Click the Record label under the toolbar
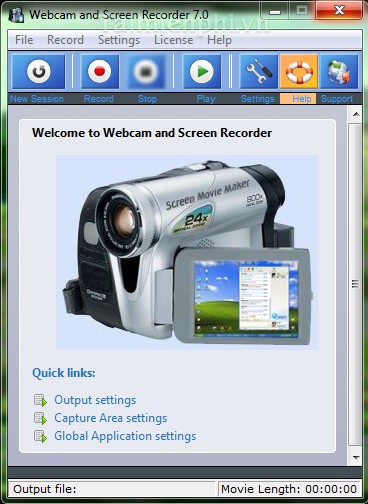This screenshot has height=504, width=368. pos(99,99)
